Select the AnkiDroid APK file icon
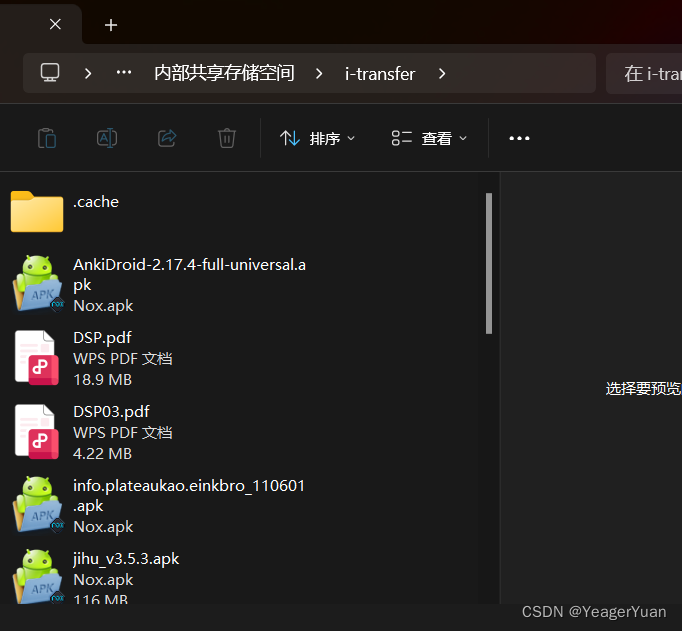The height and width of the screenshot is (631, 682). click(38, 283)
